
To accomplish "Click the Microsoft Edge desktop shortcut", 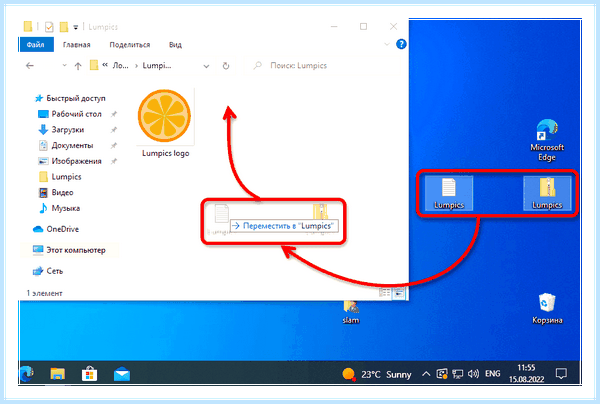I will [547, 140].
